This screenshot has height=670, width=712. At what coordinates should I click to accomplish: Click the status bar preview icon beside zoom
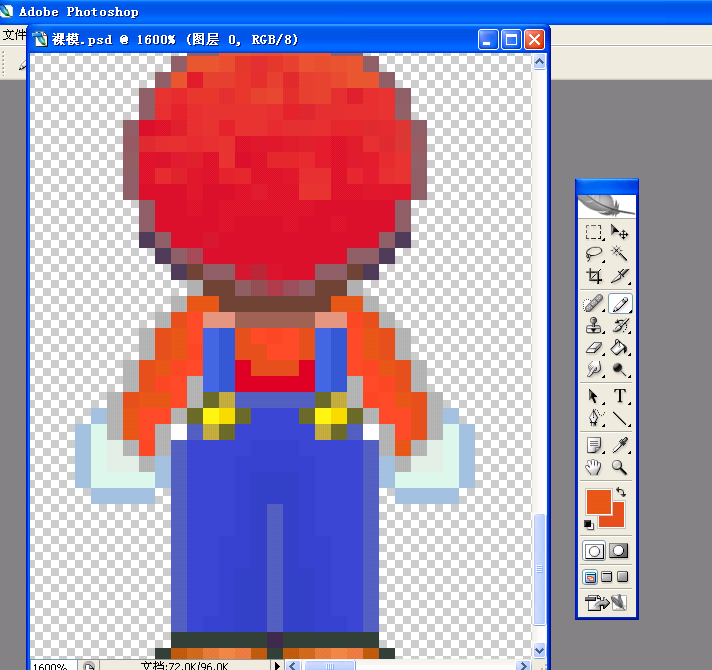pyautogui.click(x=89, y=666)
